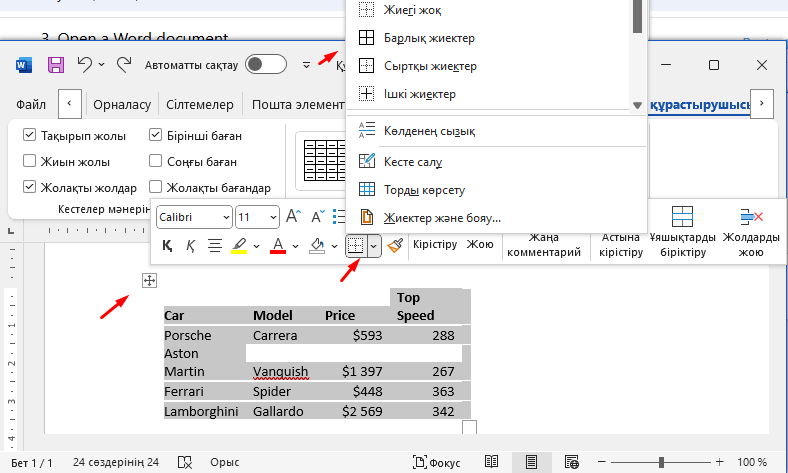Click the borders button in mini toolbar

[x=356, y=246]
